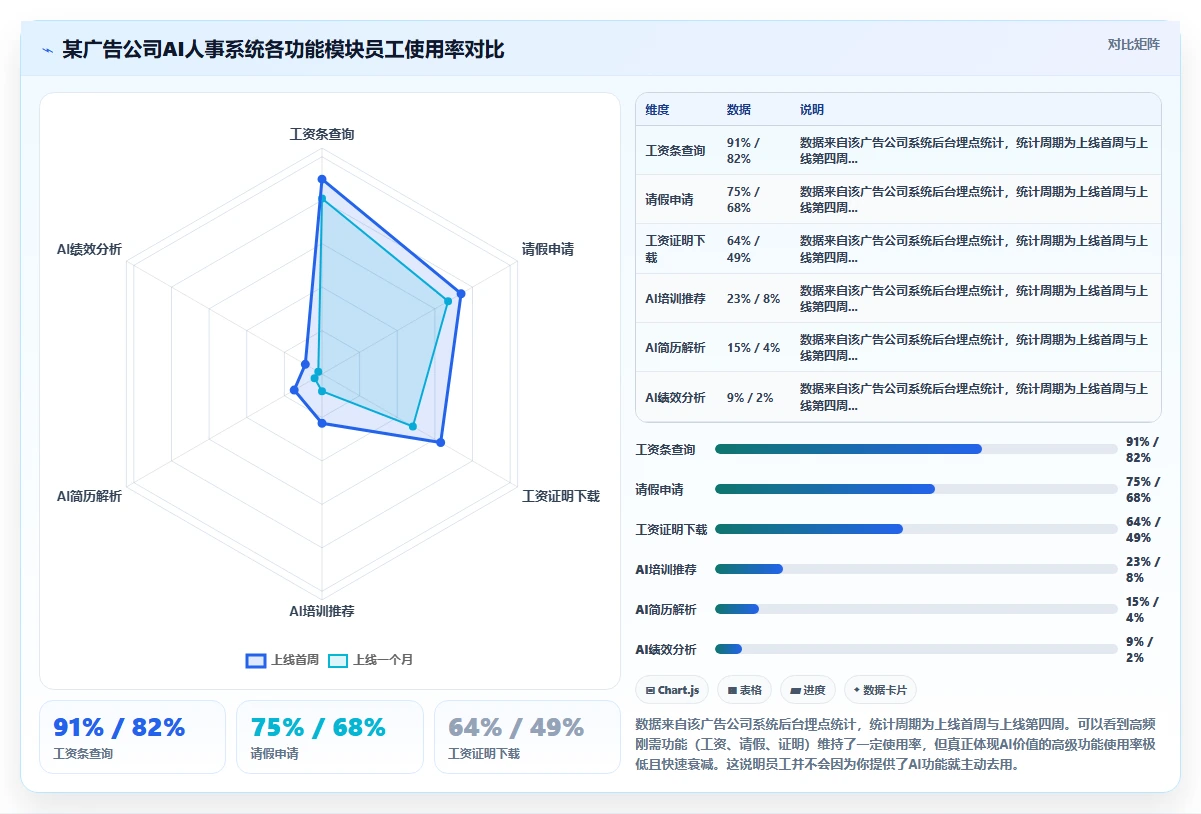Click the 工资证明下载 radar axis label
This screenshot has width=1201, height=814.
point(561,496)
